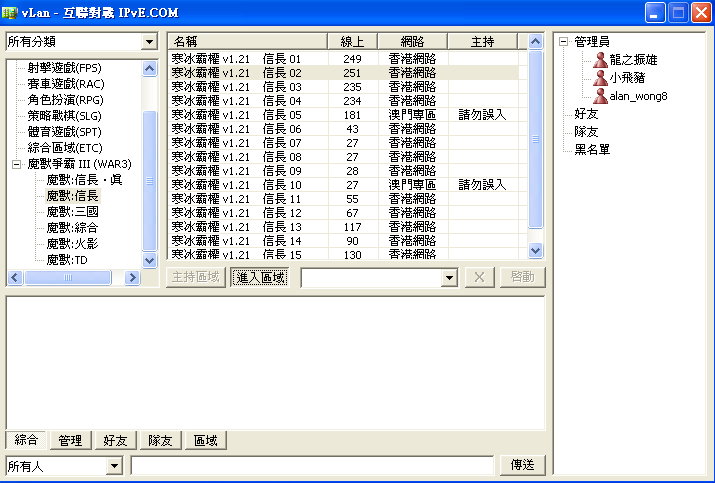Viewport: 715px width, 483px height.
Task: Sort by the 網路 column header
Action: point(413,42)
